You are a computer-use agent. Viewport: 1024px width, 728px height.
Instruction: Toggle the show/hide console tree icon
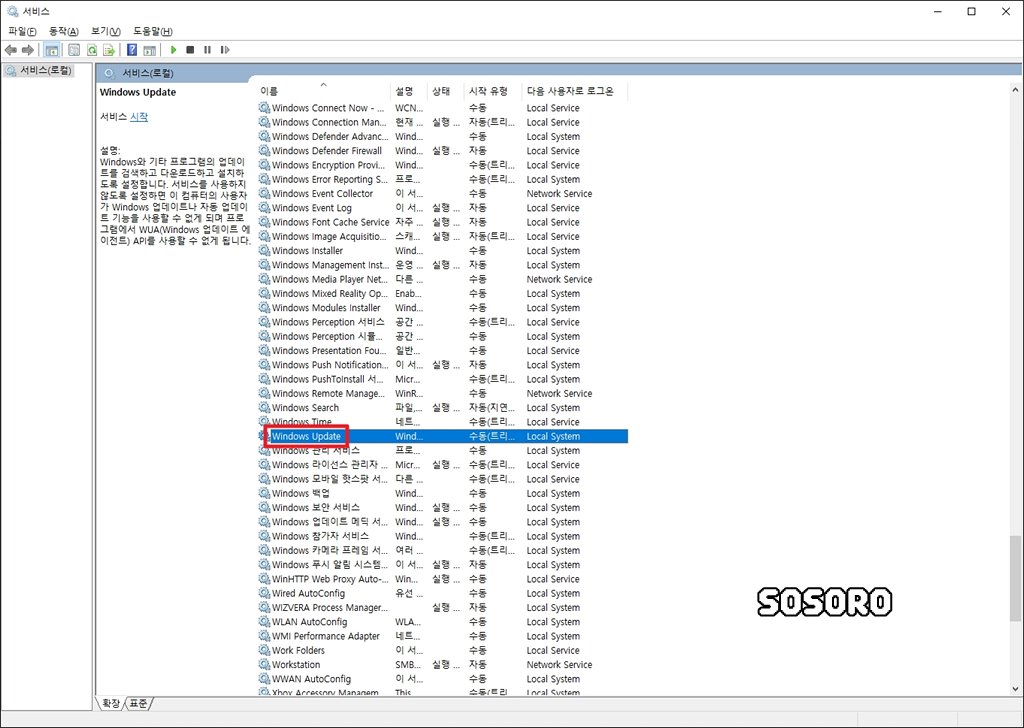pyautogui.click(x=52, y=50)
